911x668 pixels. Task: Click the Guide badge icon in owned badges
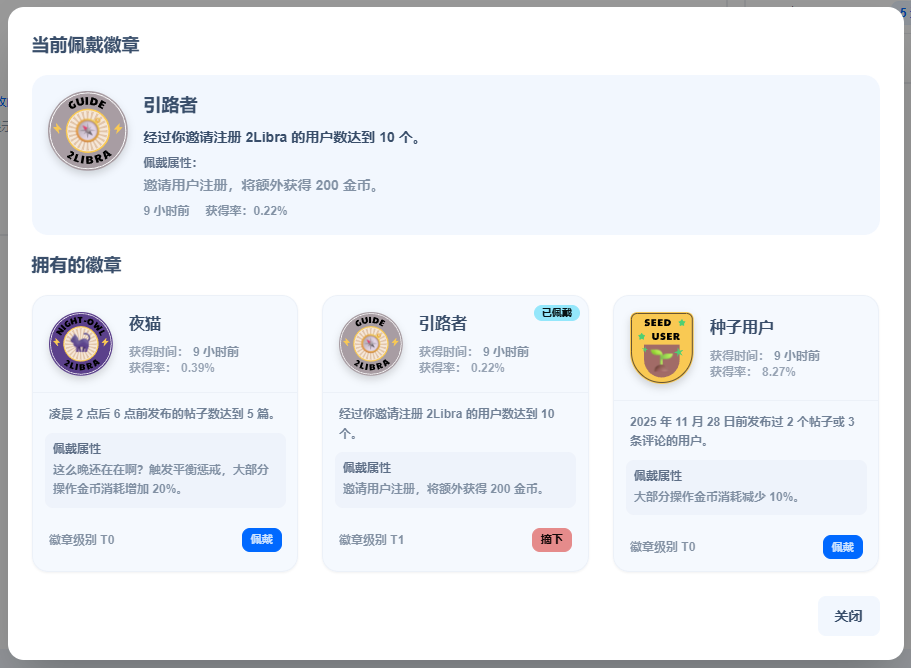[x=371, y=344]
